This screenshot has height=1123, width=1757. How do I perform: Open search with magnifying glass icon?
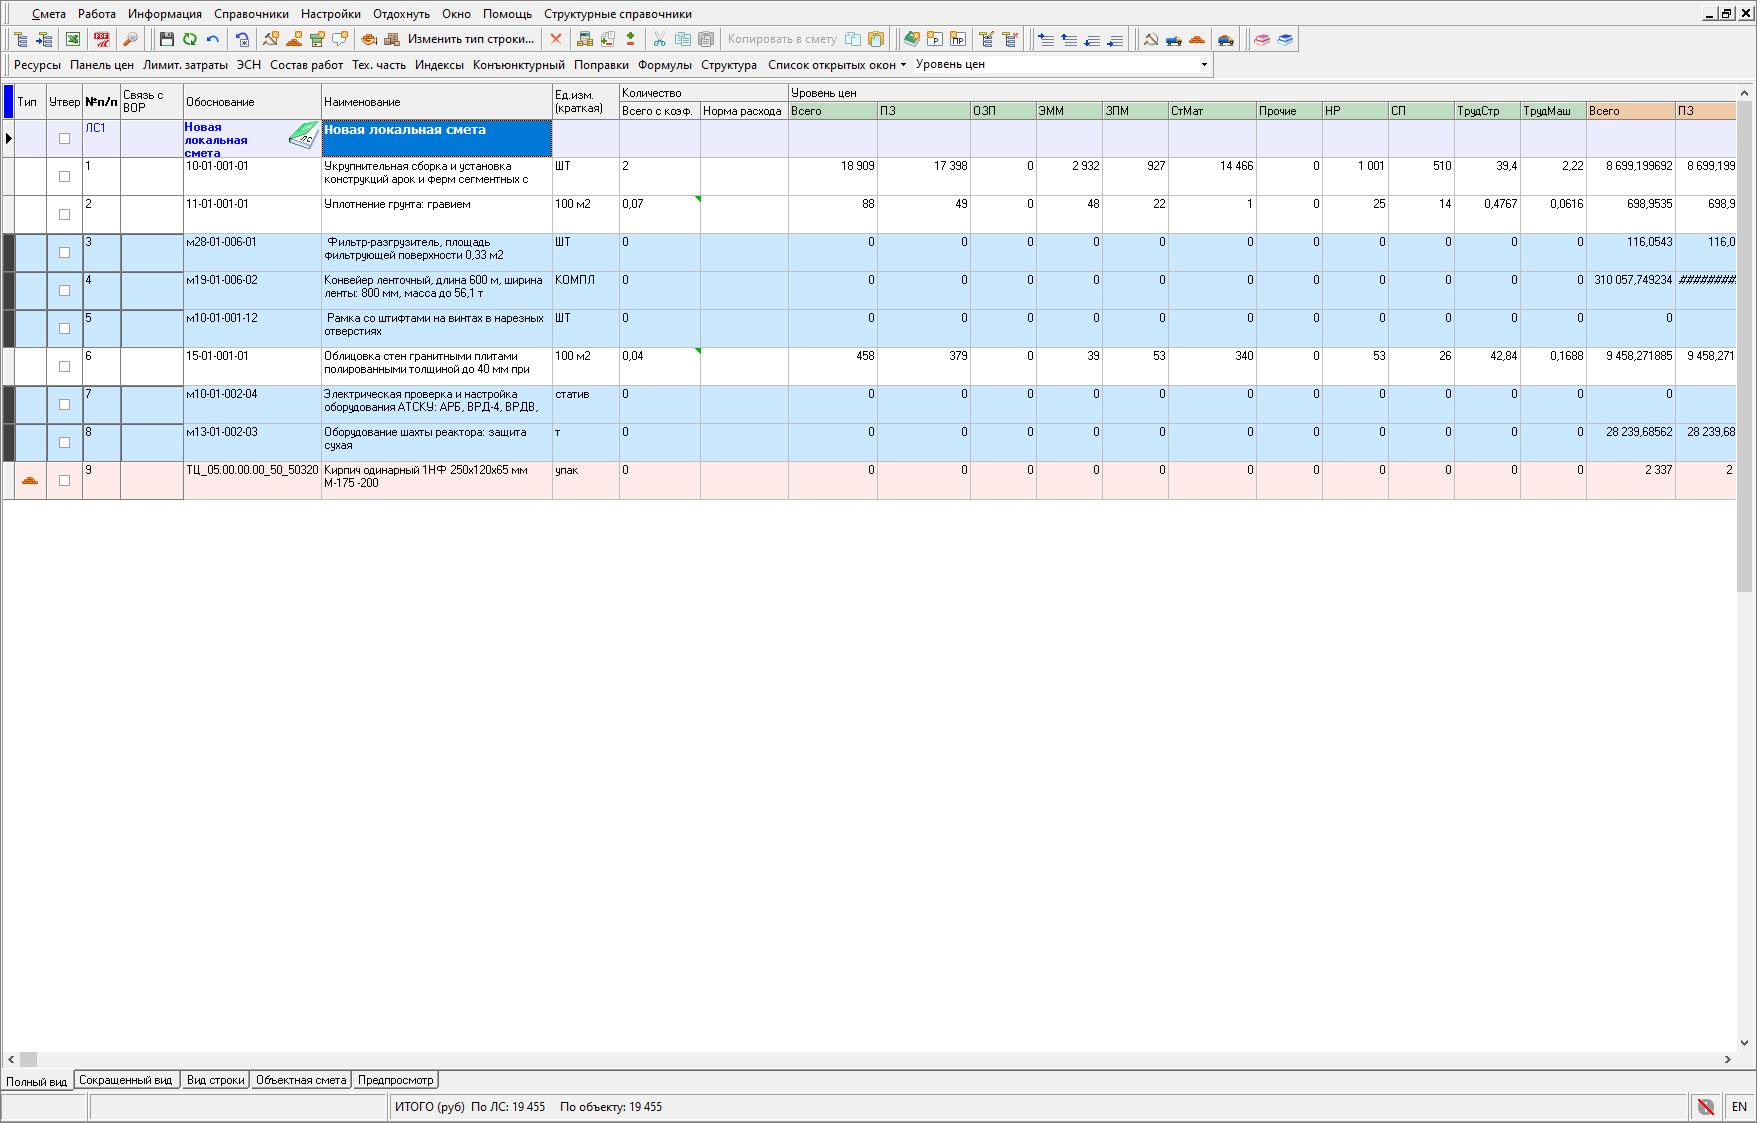point(130,39)
